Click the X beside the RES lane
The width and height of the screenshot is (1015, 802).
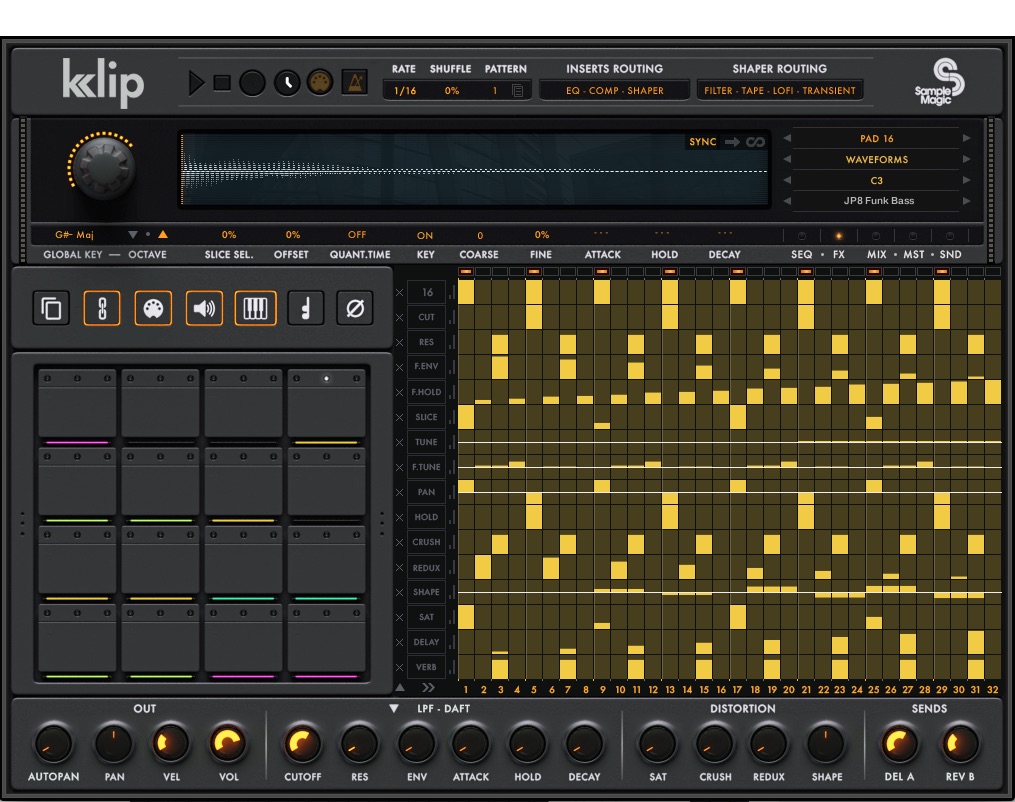tap(399, 342)
